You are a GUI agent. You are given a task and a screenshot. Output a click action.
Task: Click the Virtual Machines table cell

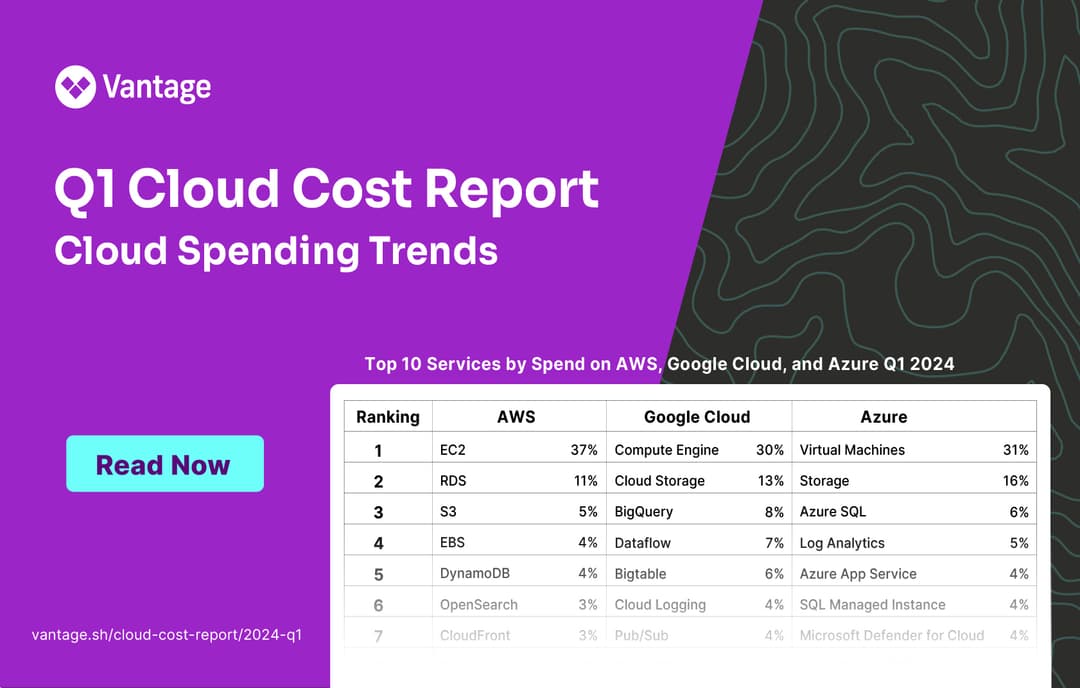[852, 450]
